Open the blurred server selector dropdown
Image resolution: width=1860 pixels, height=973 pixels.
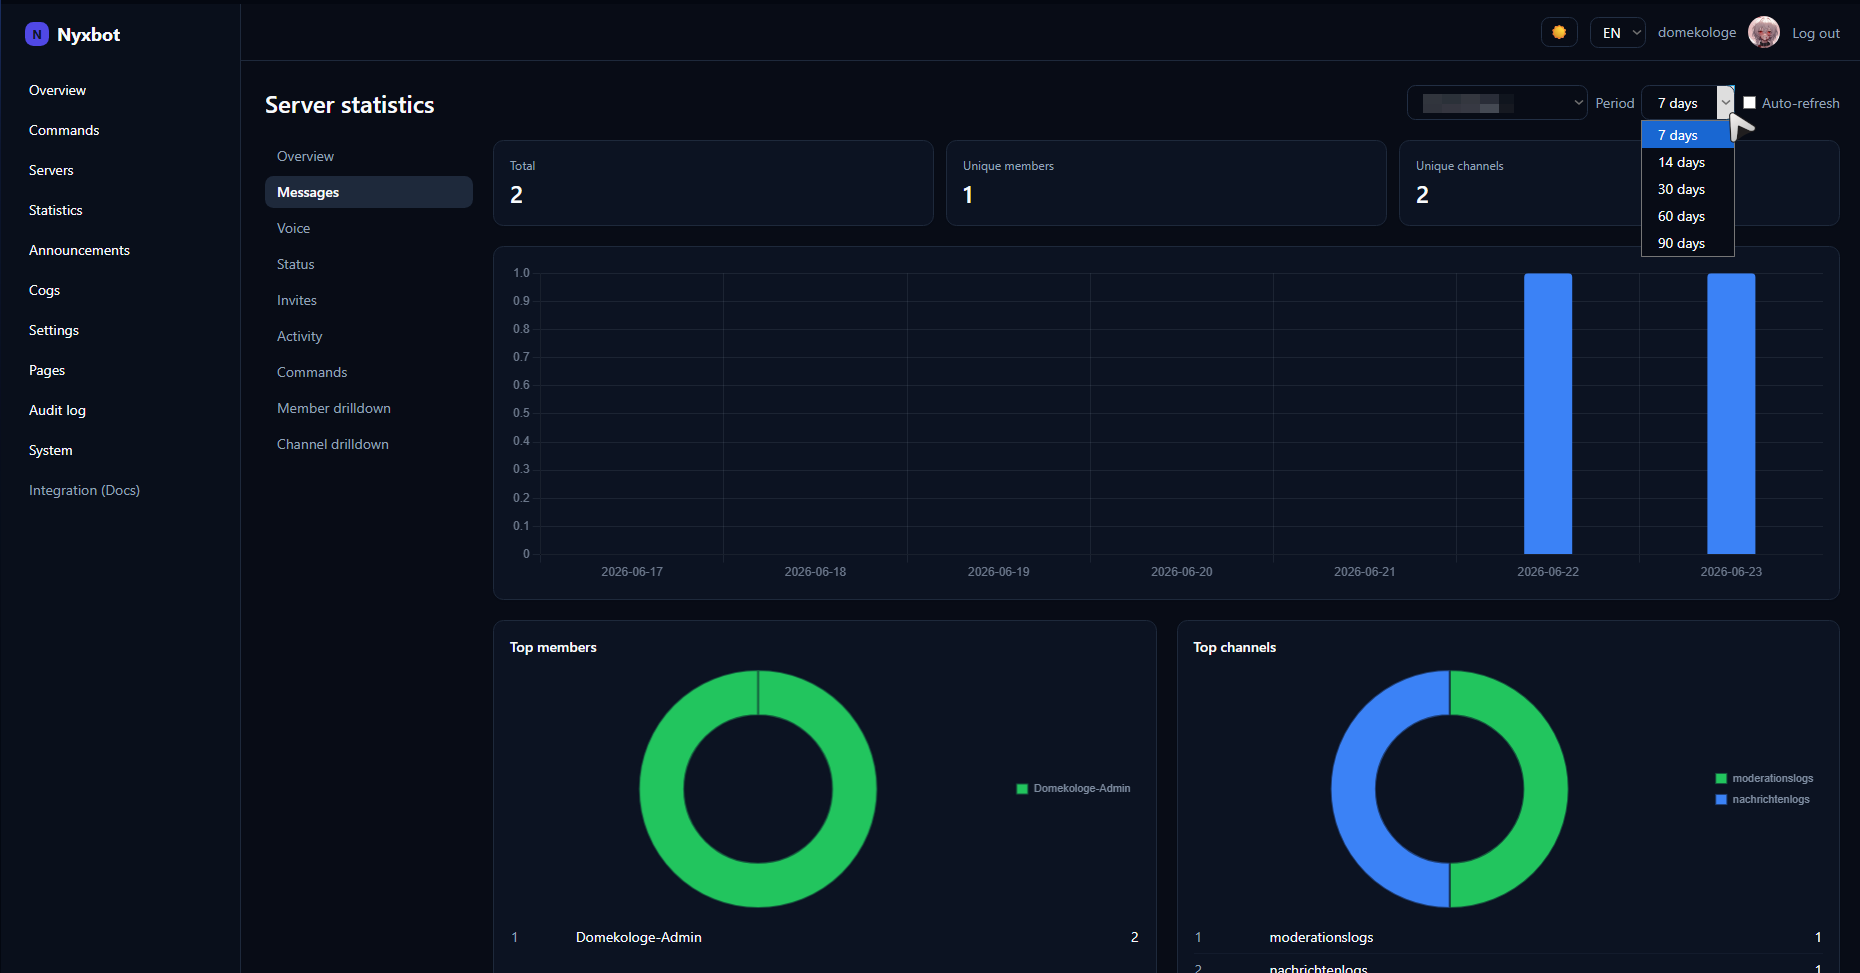click(1497, 102)
